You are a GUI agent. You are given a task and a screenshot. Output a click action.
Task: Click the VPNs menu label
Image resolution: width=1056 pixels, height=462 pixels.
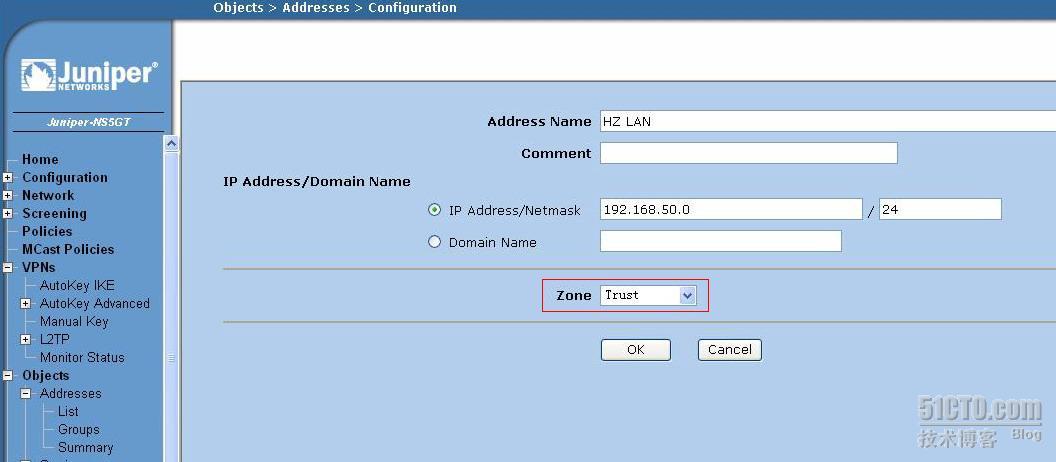(x=38, y=267)
